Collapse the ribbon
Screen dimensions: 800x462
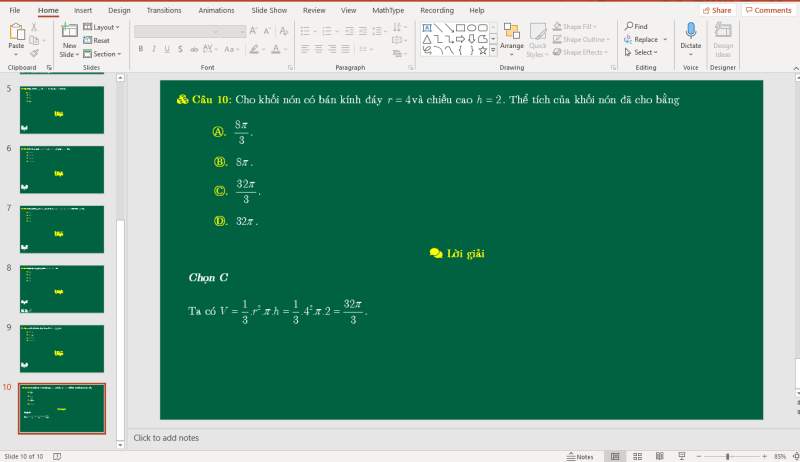tap(796, 68)
